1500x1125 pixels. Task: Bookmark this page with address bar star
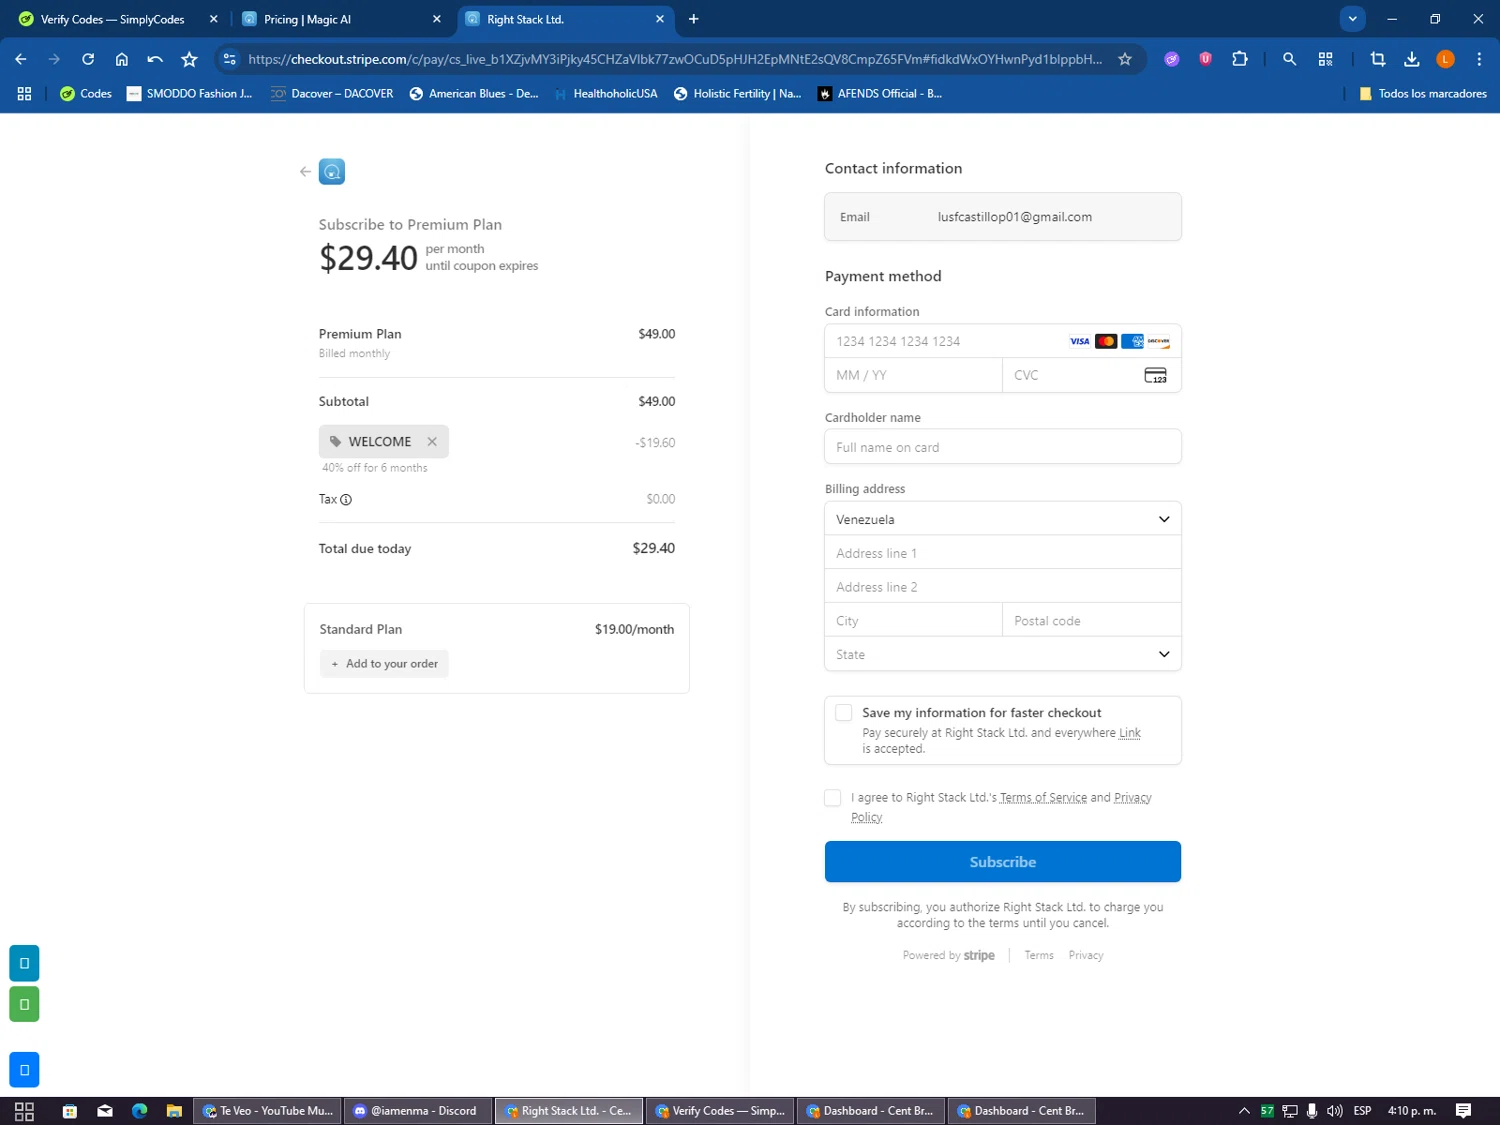[1125, 59]
